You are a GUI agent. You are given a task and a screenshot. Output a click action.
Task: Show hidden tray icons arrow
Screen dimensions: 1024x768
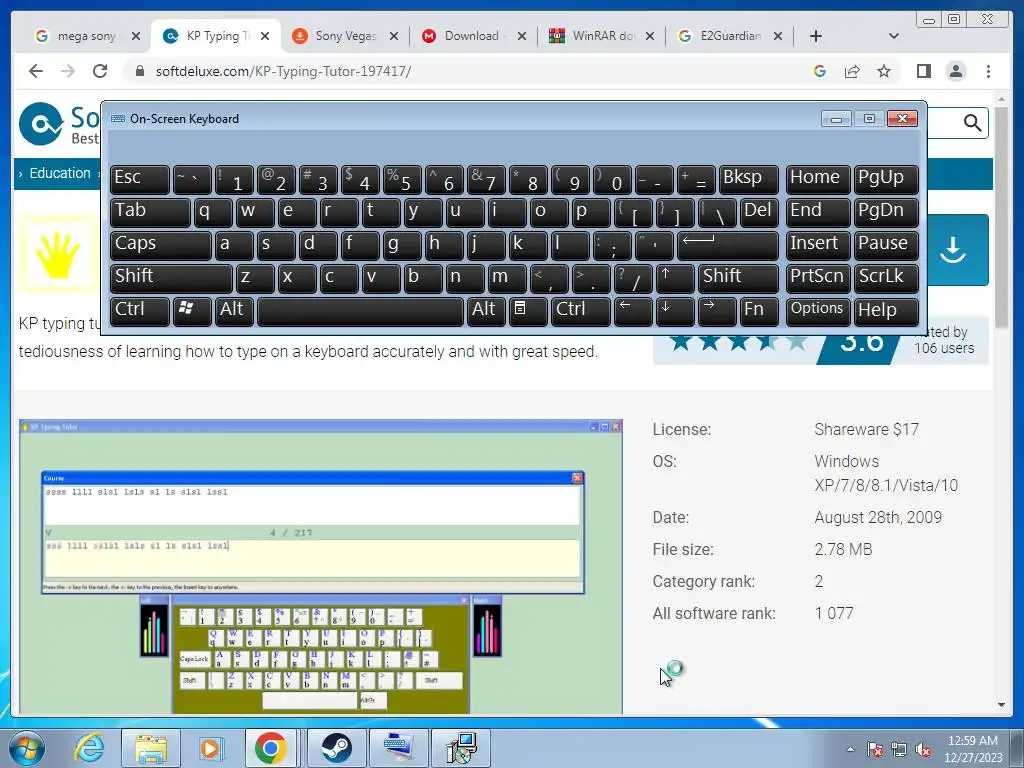pos(850,750)
